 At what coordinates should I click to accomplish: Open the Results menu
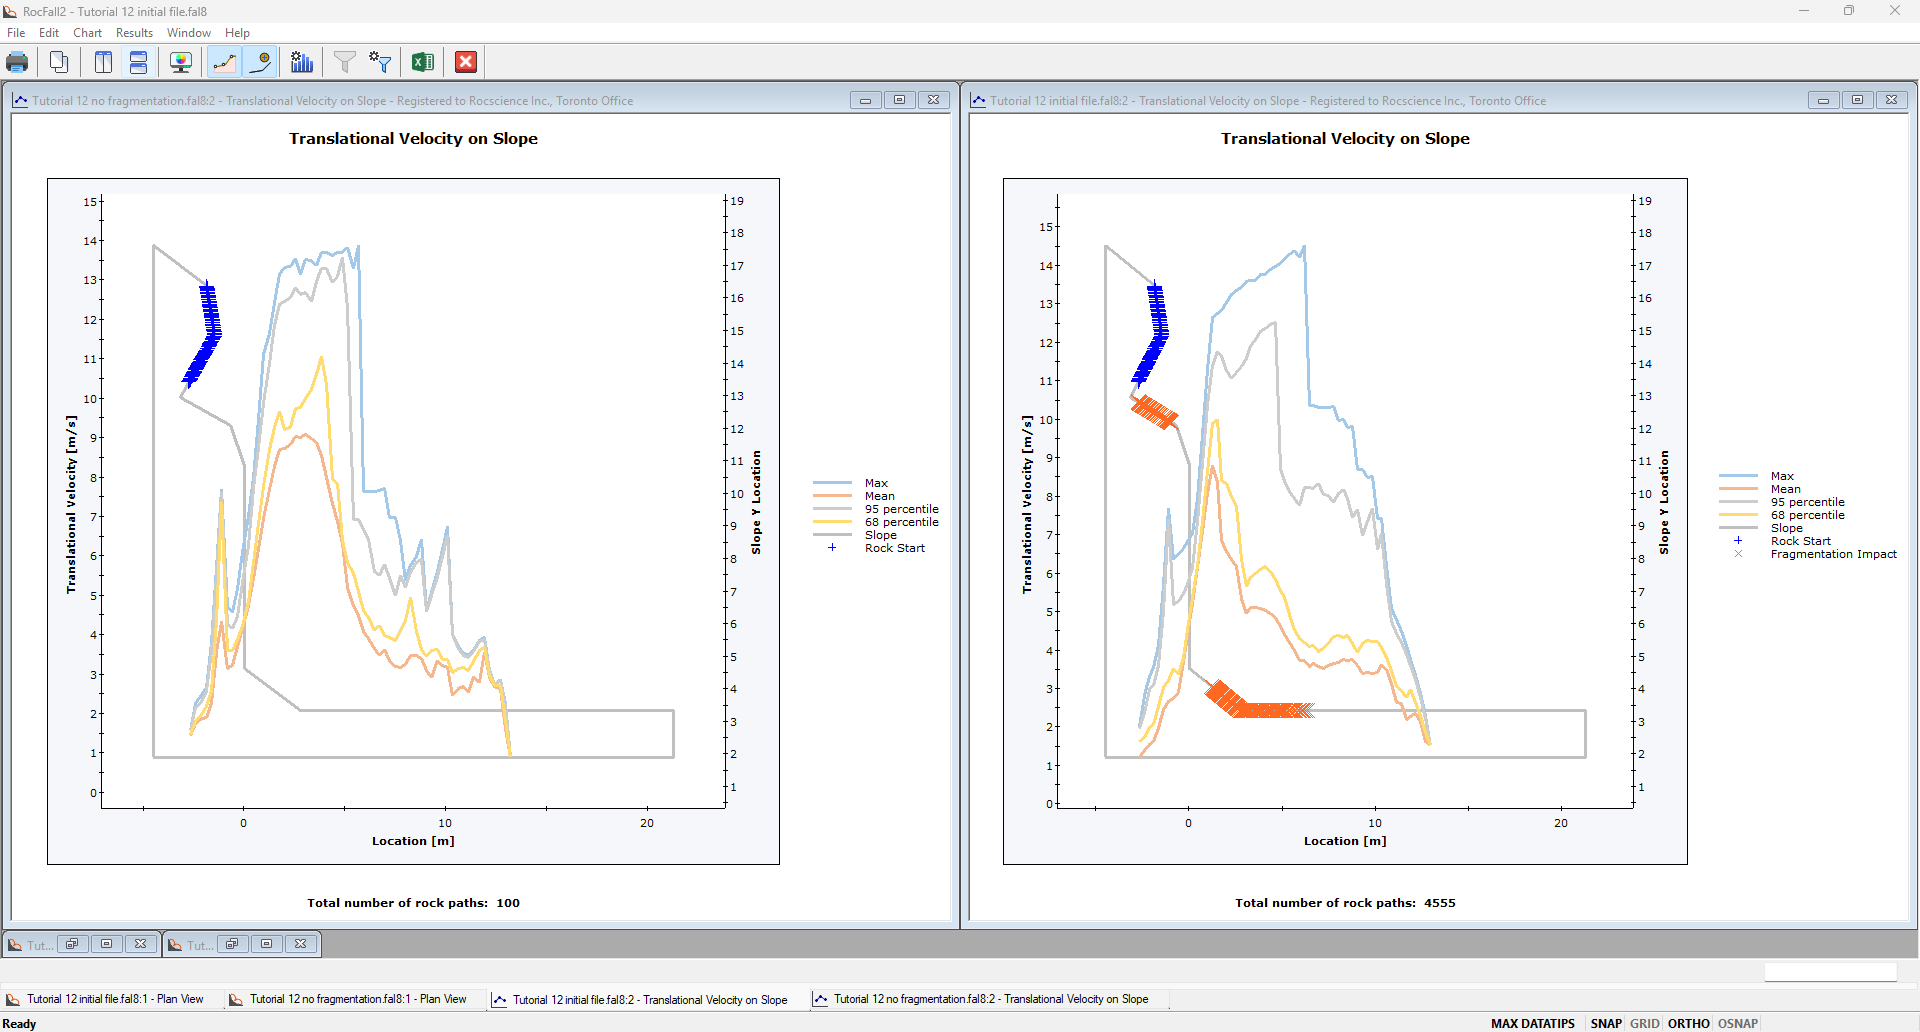coord(134,33)
